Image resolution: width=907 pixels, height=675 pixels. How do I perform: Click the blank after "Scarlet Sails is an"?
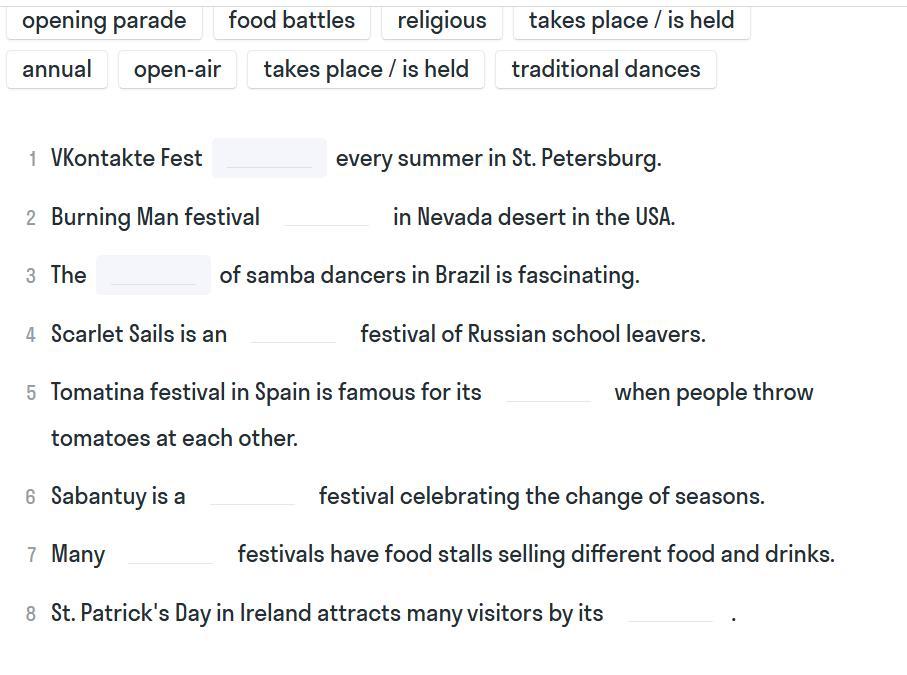coord(293,334)
